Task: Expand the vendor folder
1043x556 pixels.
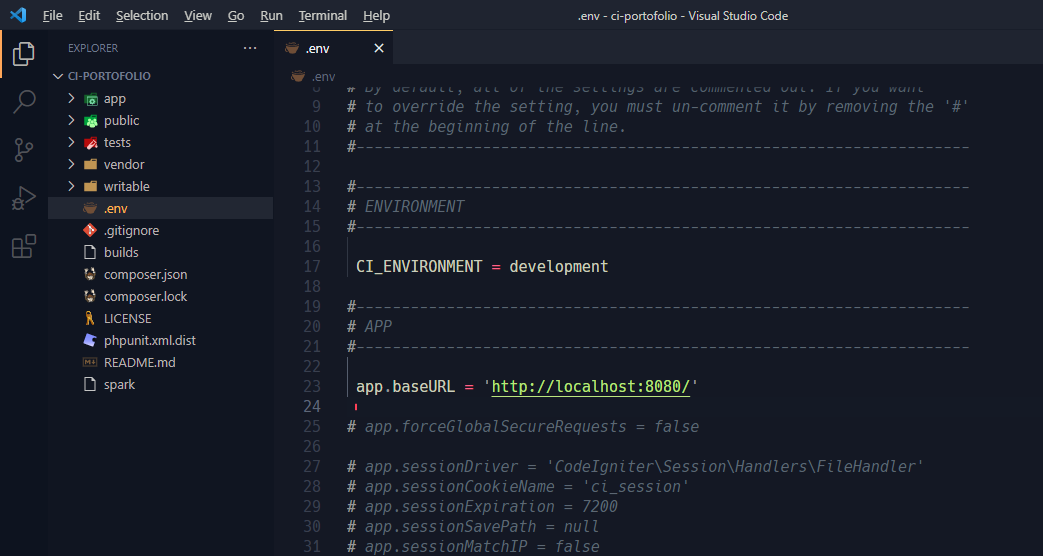Action: pyautogui.click(x=123, y=165)
